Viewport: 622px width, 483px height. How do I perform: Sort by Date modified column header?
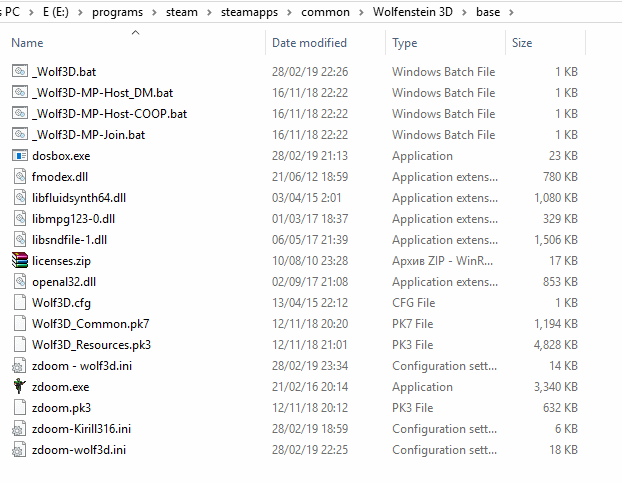pyautogui.click(x=309, y=43)
